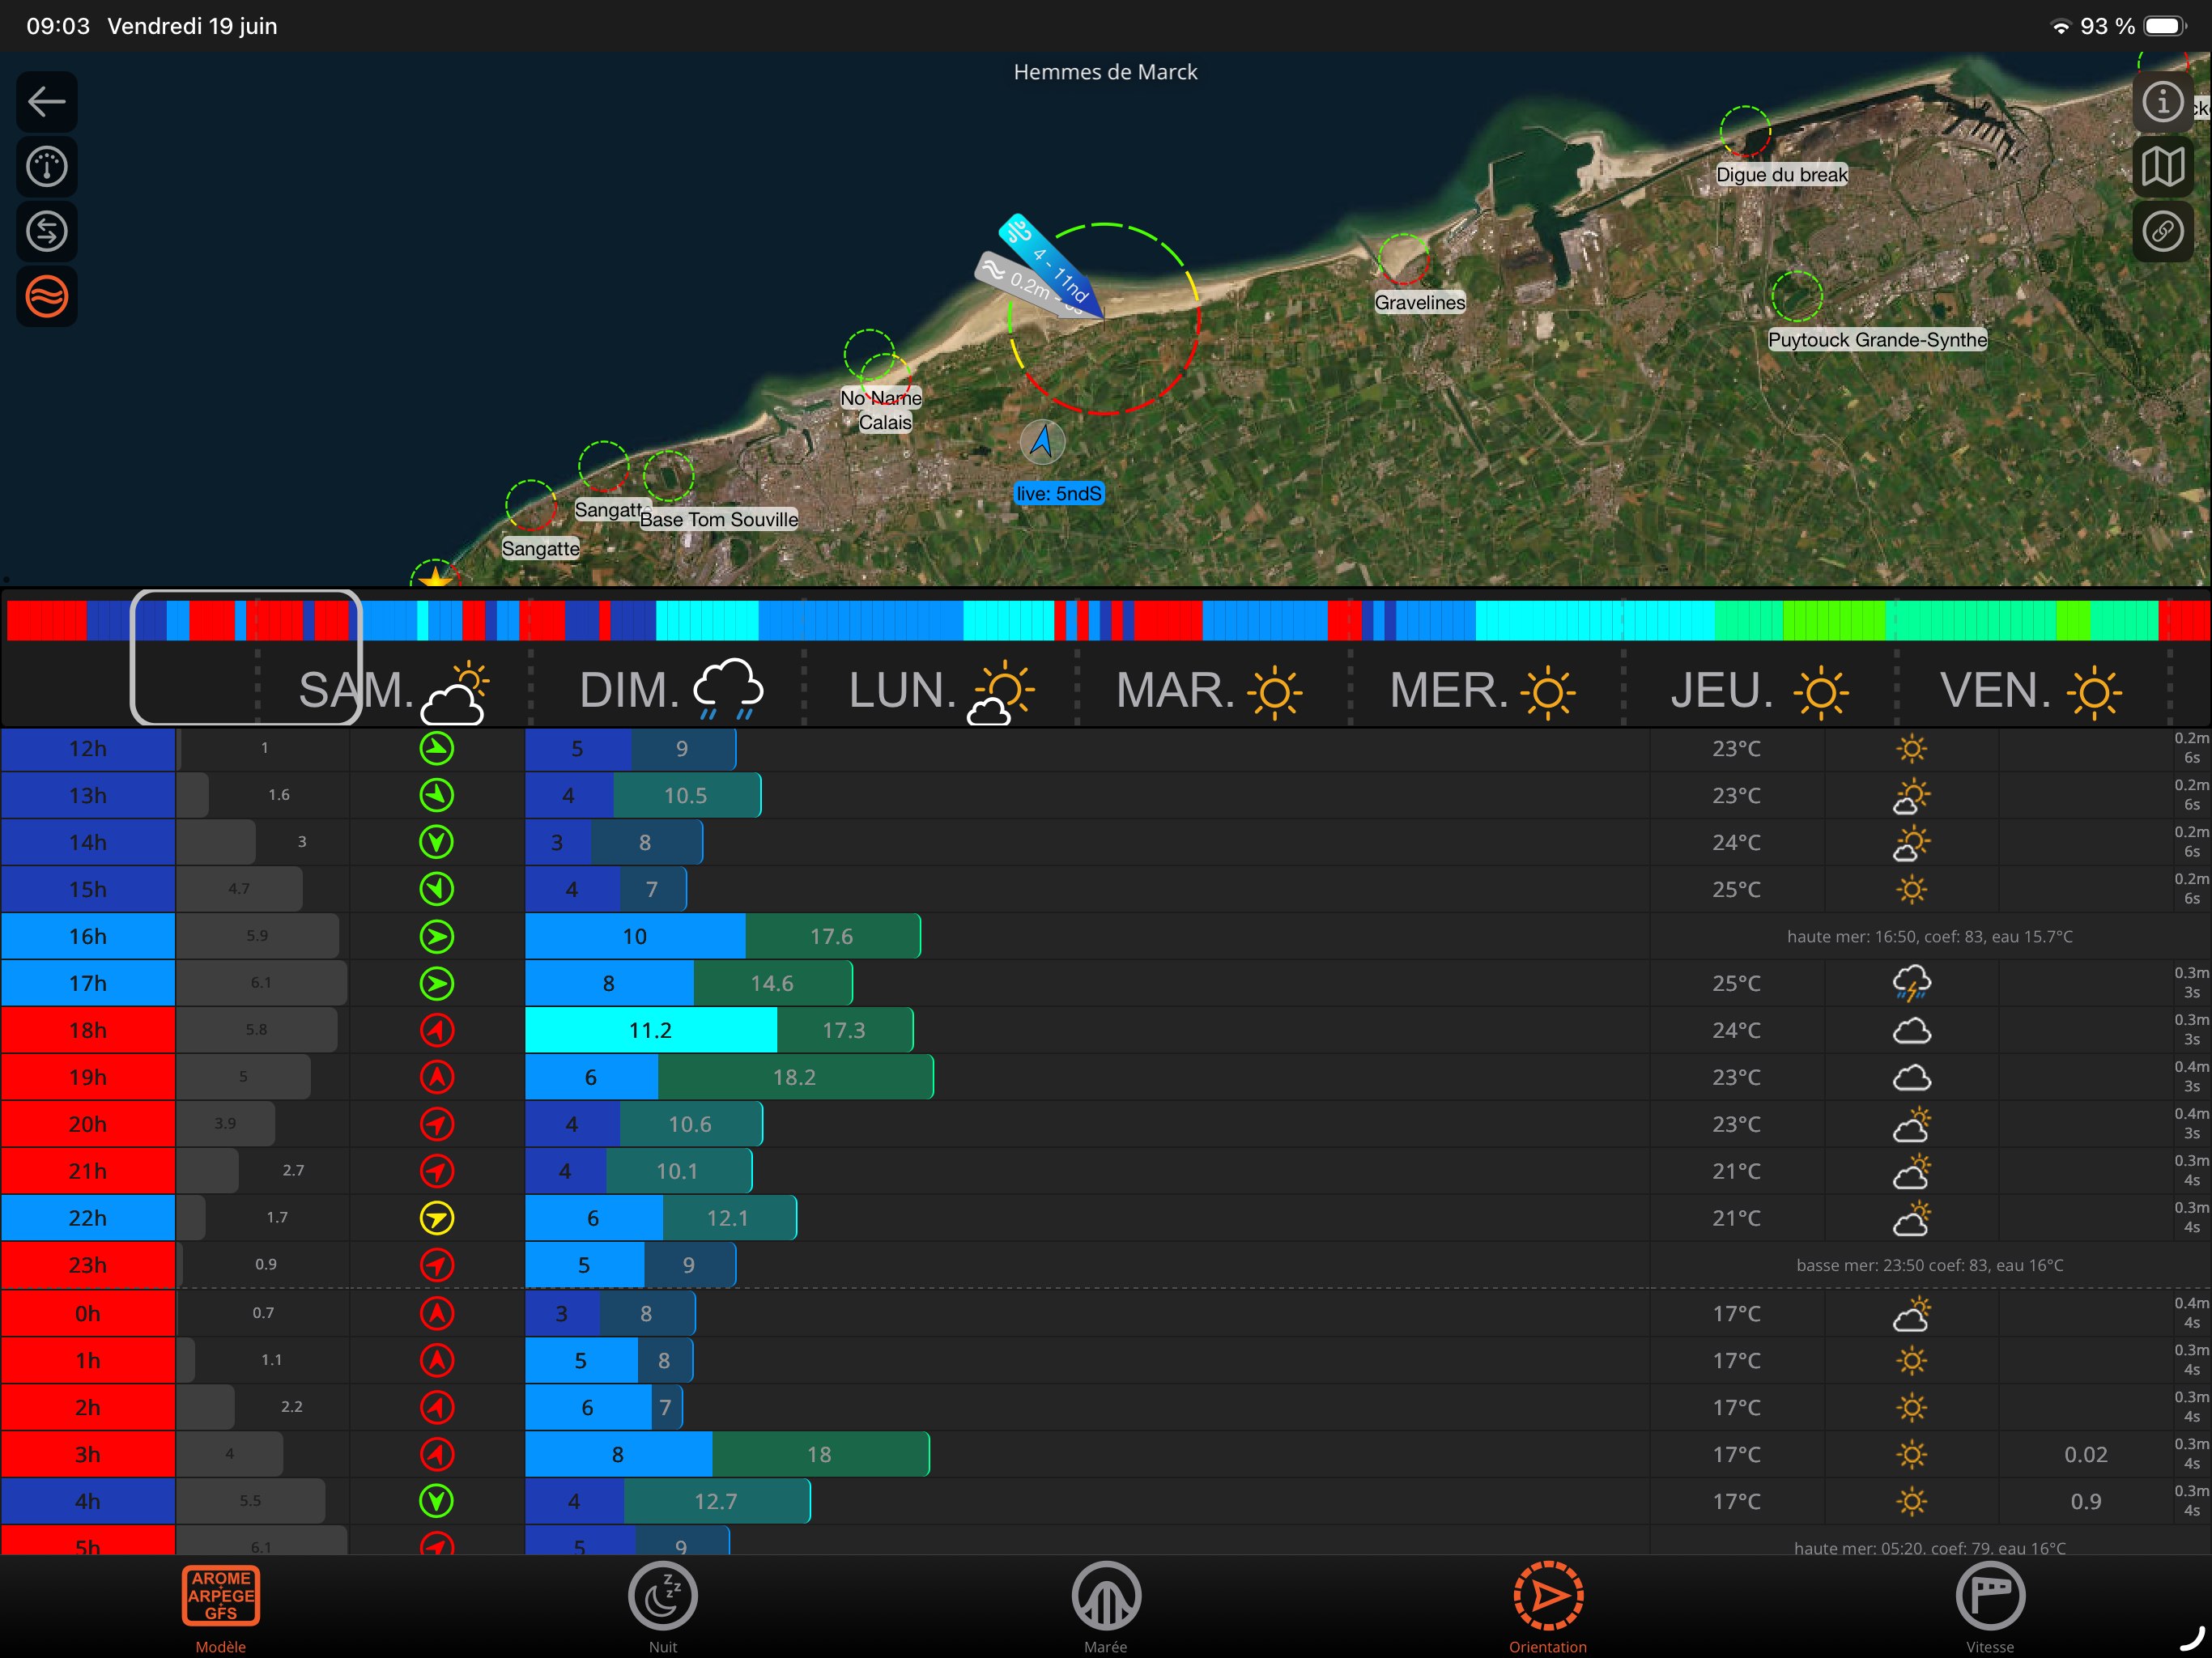
Task: Tap the 16h wind direction icon
Action: click(x=436, y=936)
